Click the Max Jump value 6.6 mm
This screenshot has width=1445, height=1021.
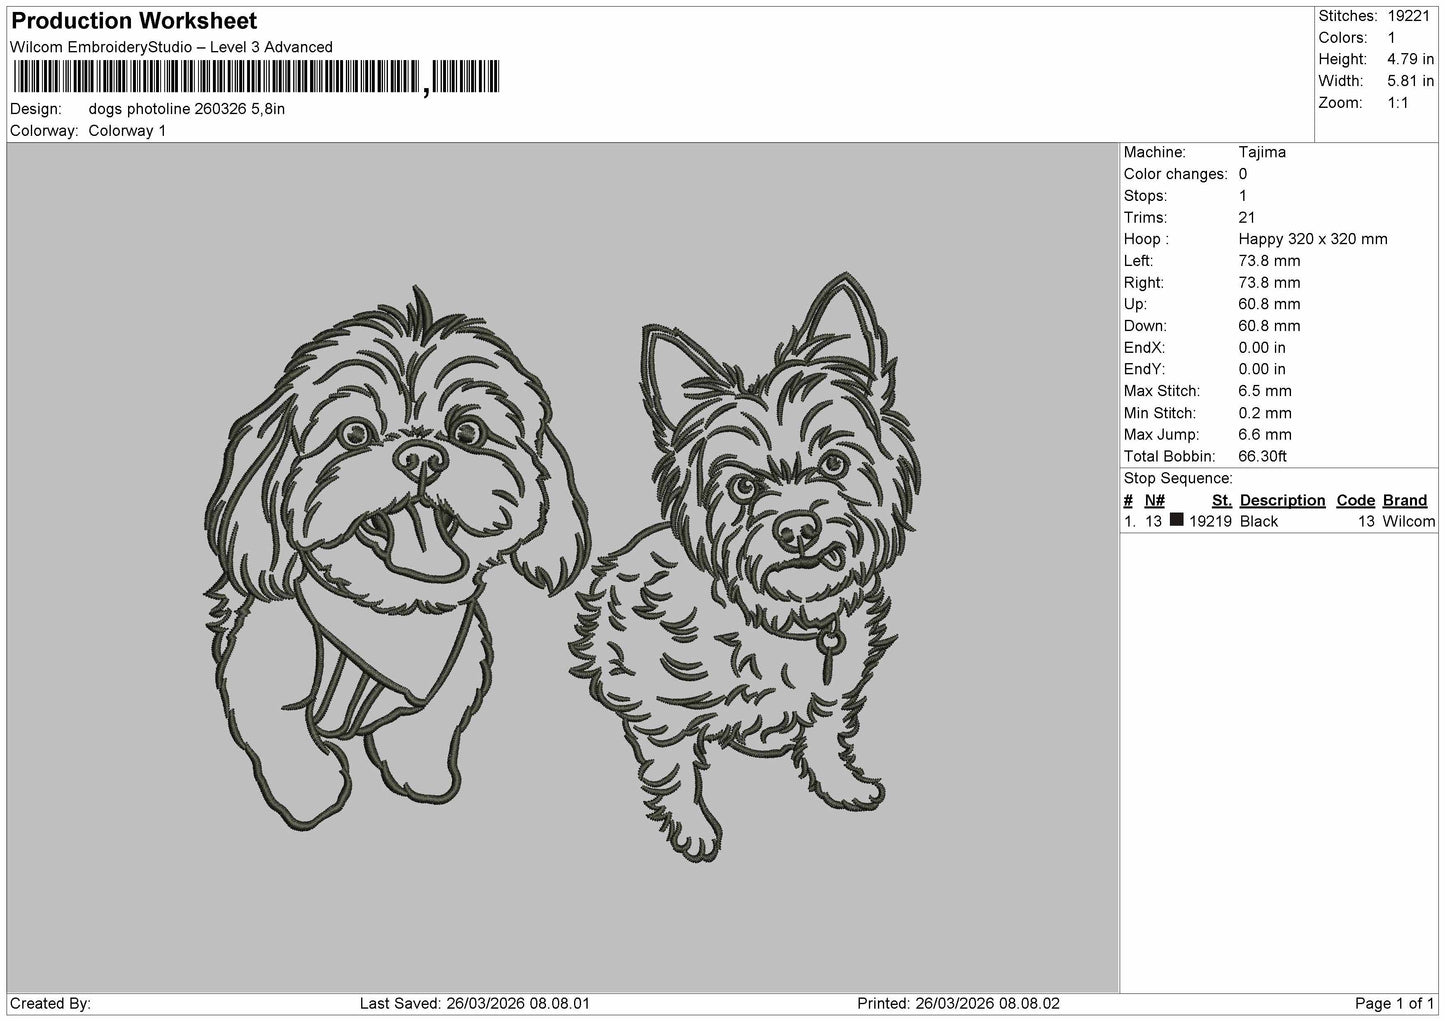[1265, 435]
